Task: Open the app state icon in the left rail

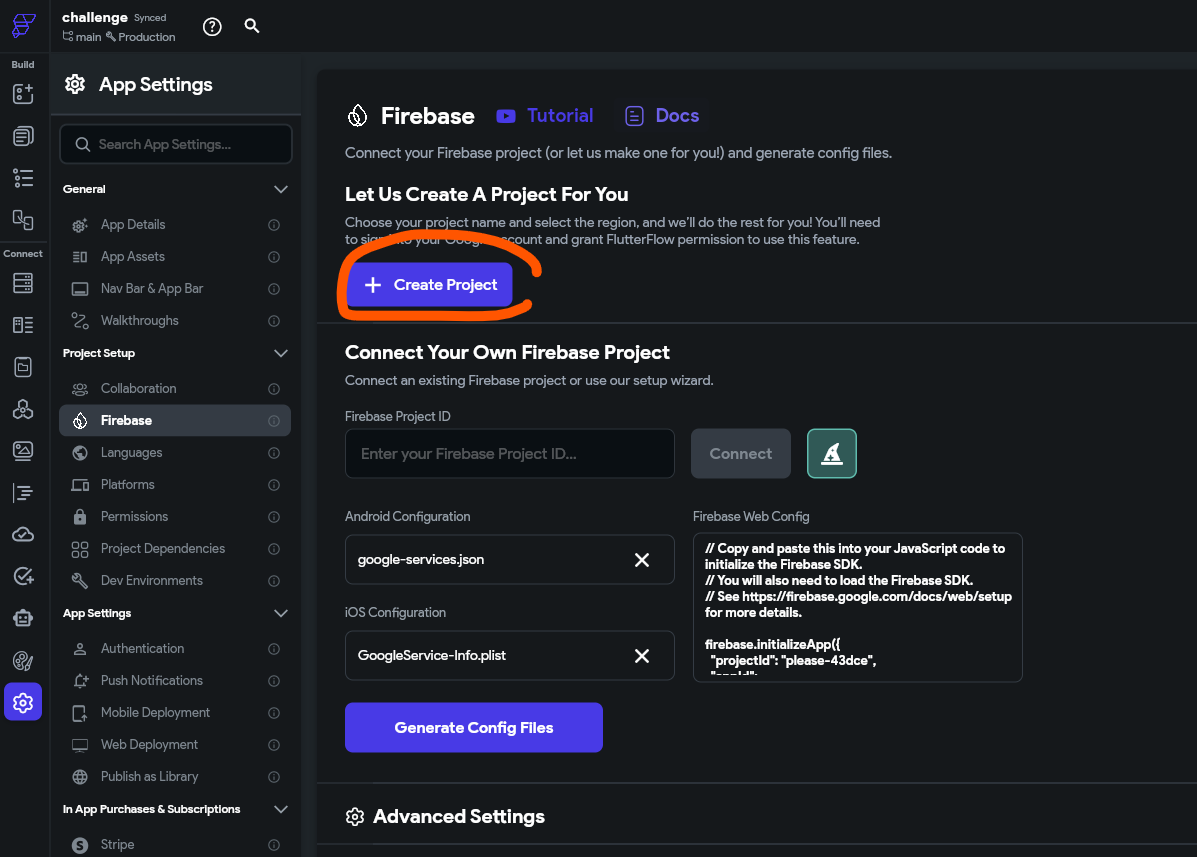Action: pyautogui.click(x=23, y=367)
